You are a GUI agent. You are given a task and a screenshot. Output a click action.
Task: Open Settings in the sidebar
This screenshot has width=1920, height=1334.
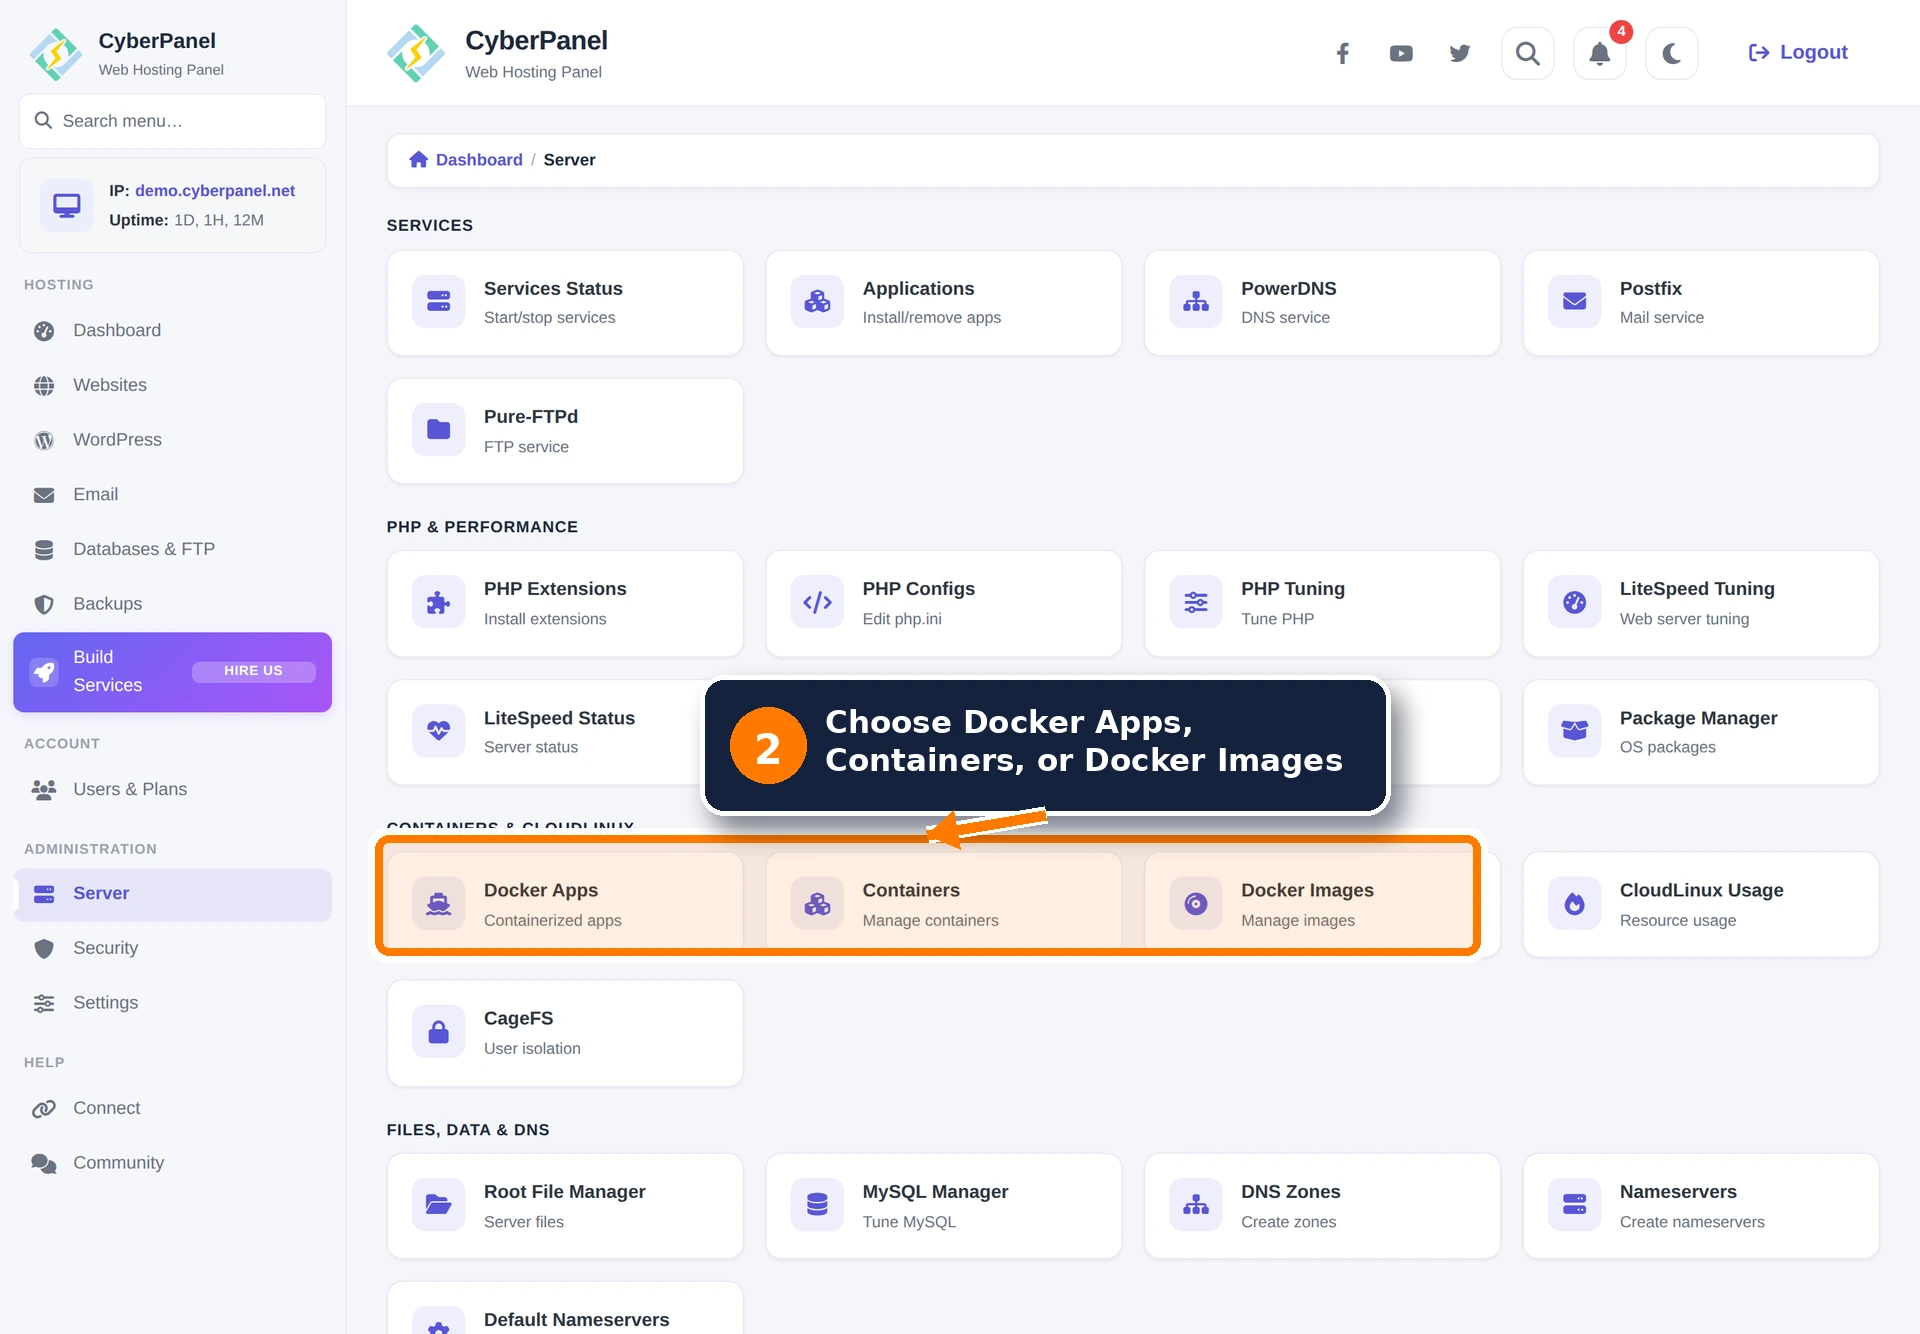tap(172, 1003)
